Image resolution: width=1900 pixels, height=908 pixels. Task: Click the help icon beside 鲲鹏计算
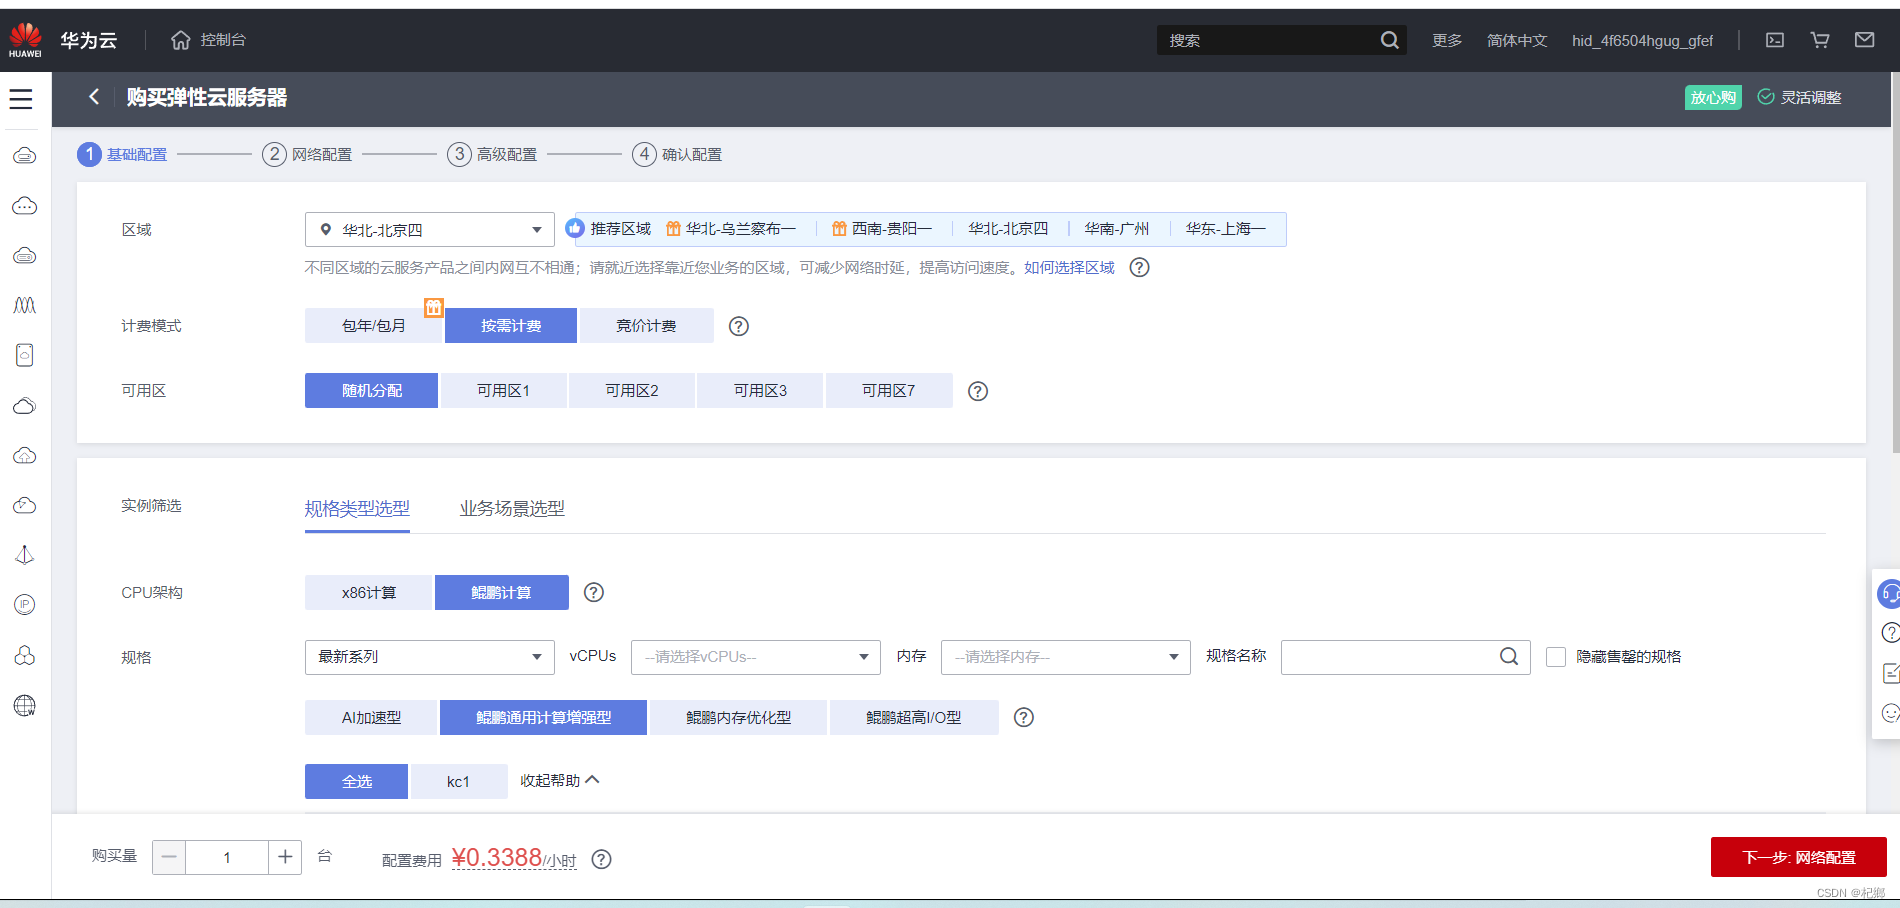point(594,592)
